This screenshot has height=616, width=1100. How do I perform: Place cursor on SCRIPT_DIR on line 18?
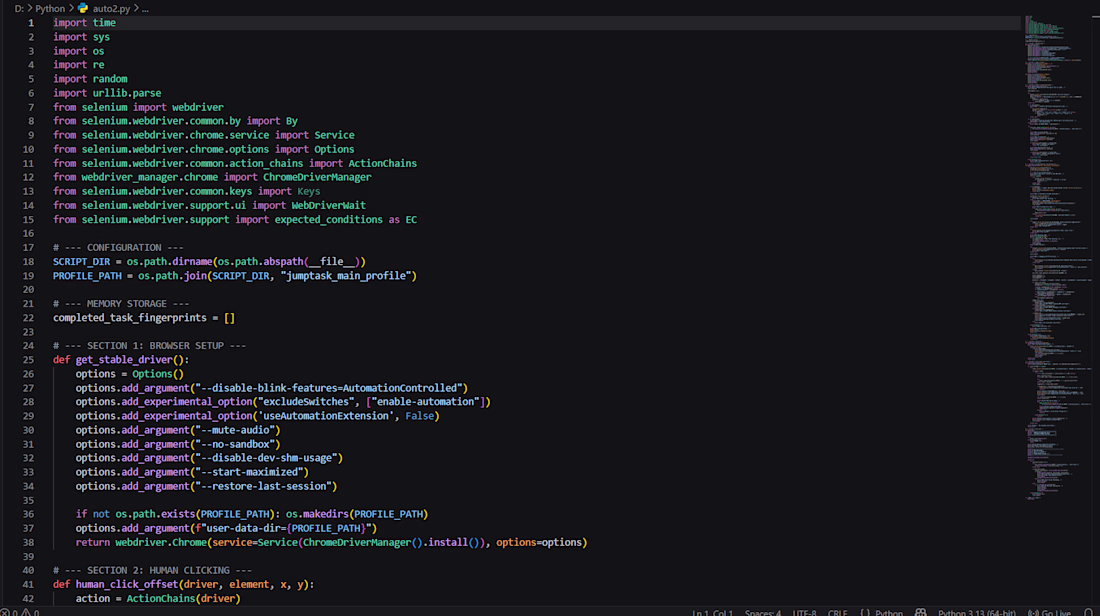[81, 261]
